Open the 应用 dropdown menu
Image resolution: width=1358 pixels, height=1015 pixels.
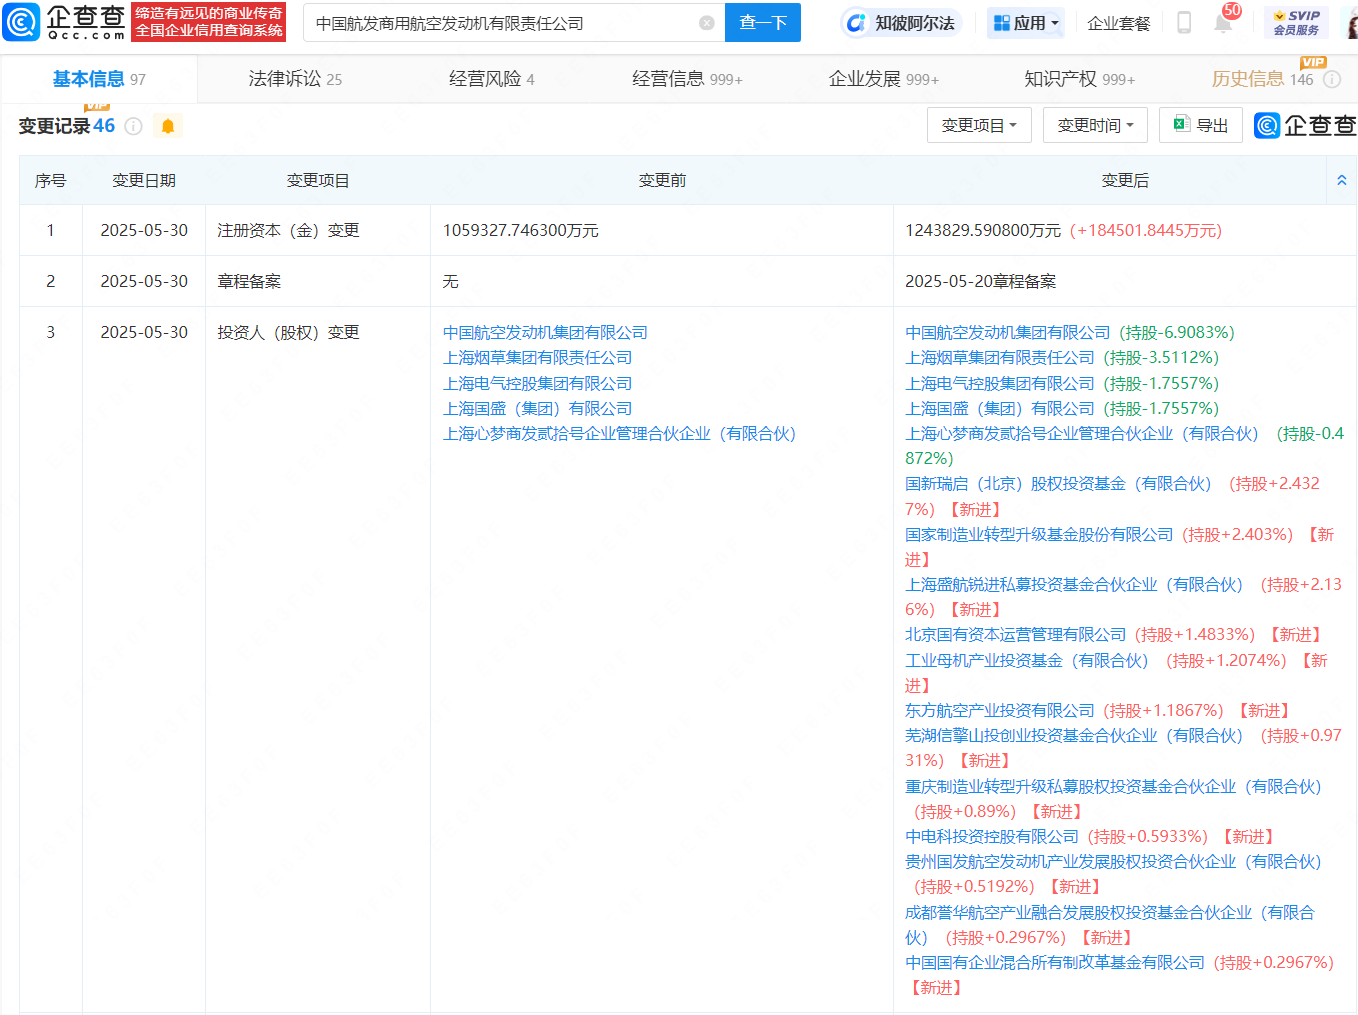coord(1026,23)
